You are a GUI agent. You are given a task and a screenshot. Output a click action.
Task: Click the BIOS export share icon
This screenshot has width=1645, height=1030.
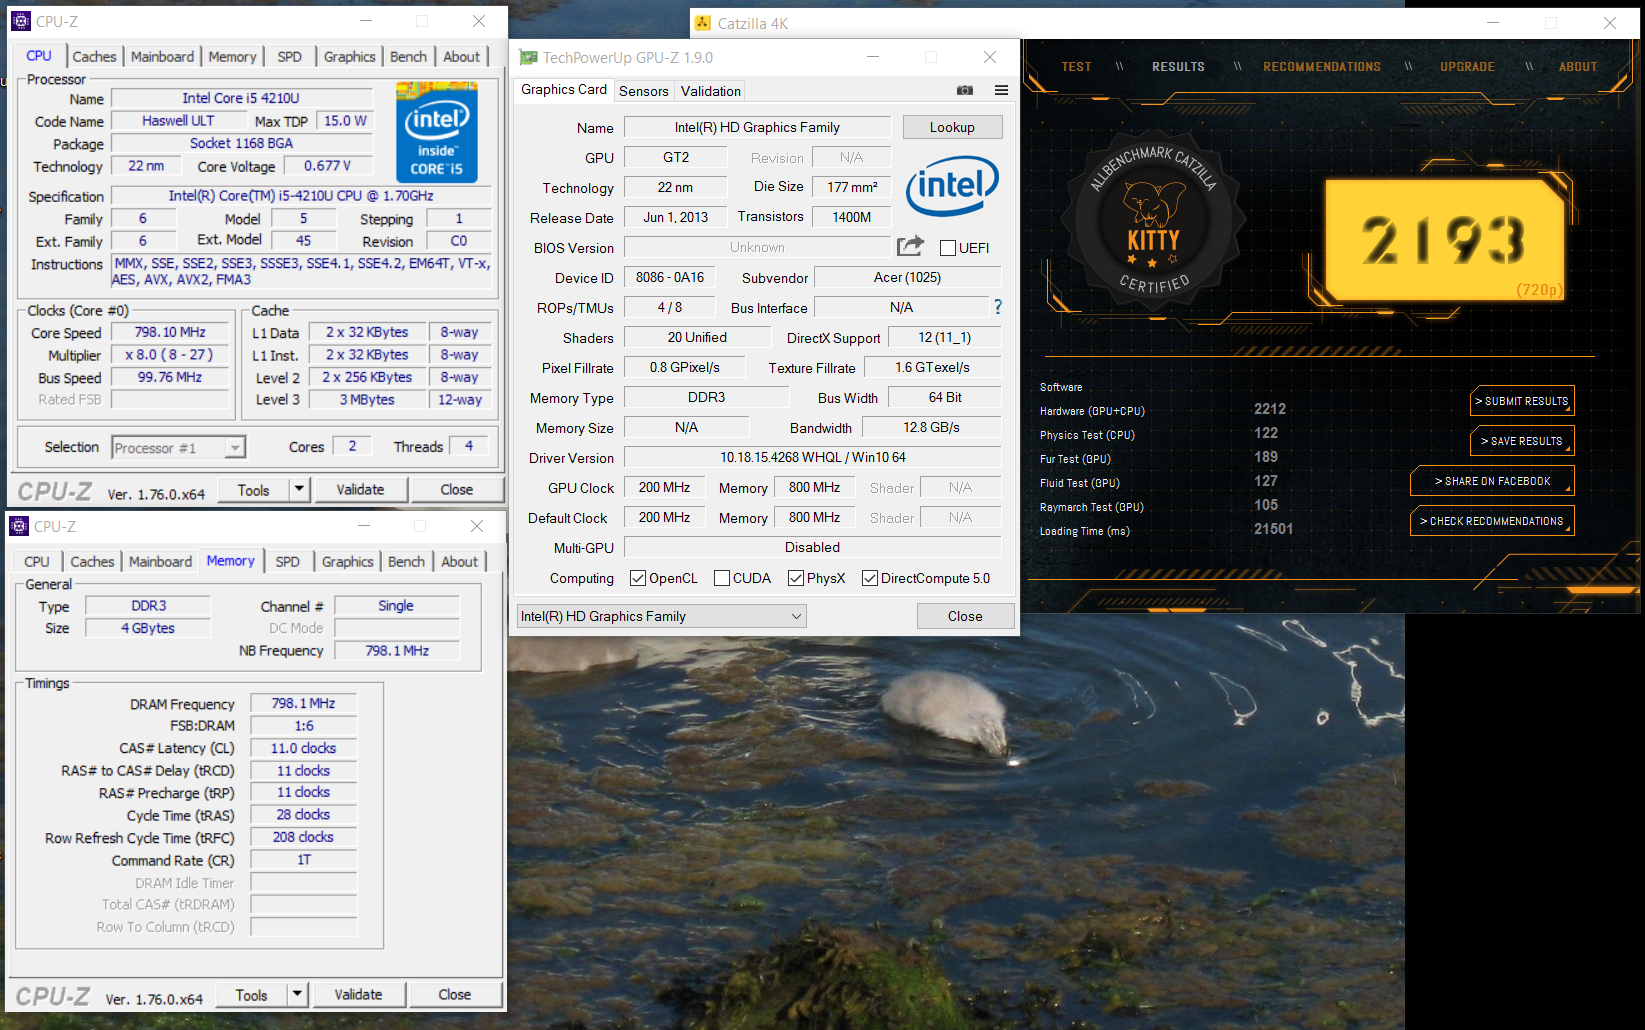point(910,246)
